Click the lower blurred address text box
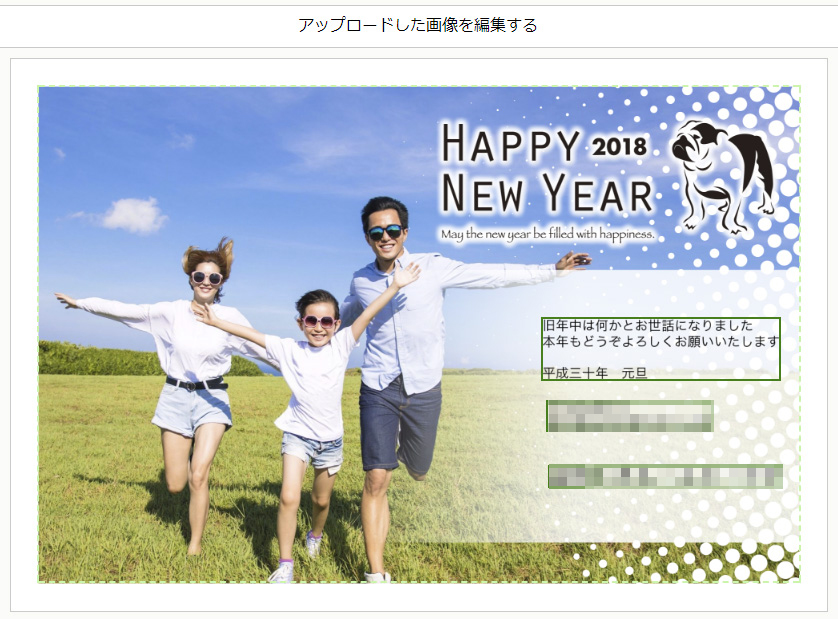This screenshot has height=619, width=838. pyautogui.click(x=665, y=477)
